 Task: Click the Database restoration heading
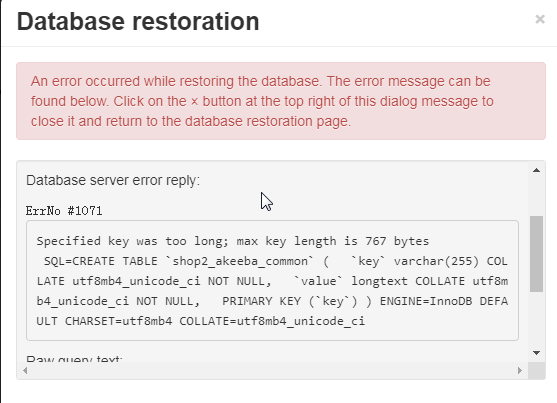tap(138, 22)
